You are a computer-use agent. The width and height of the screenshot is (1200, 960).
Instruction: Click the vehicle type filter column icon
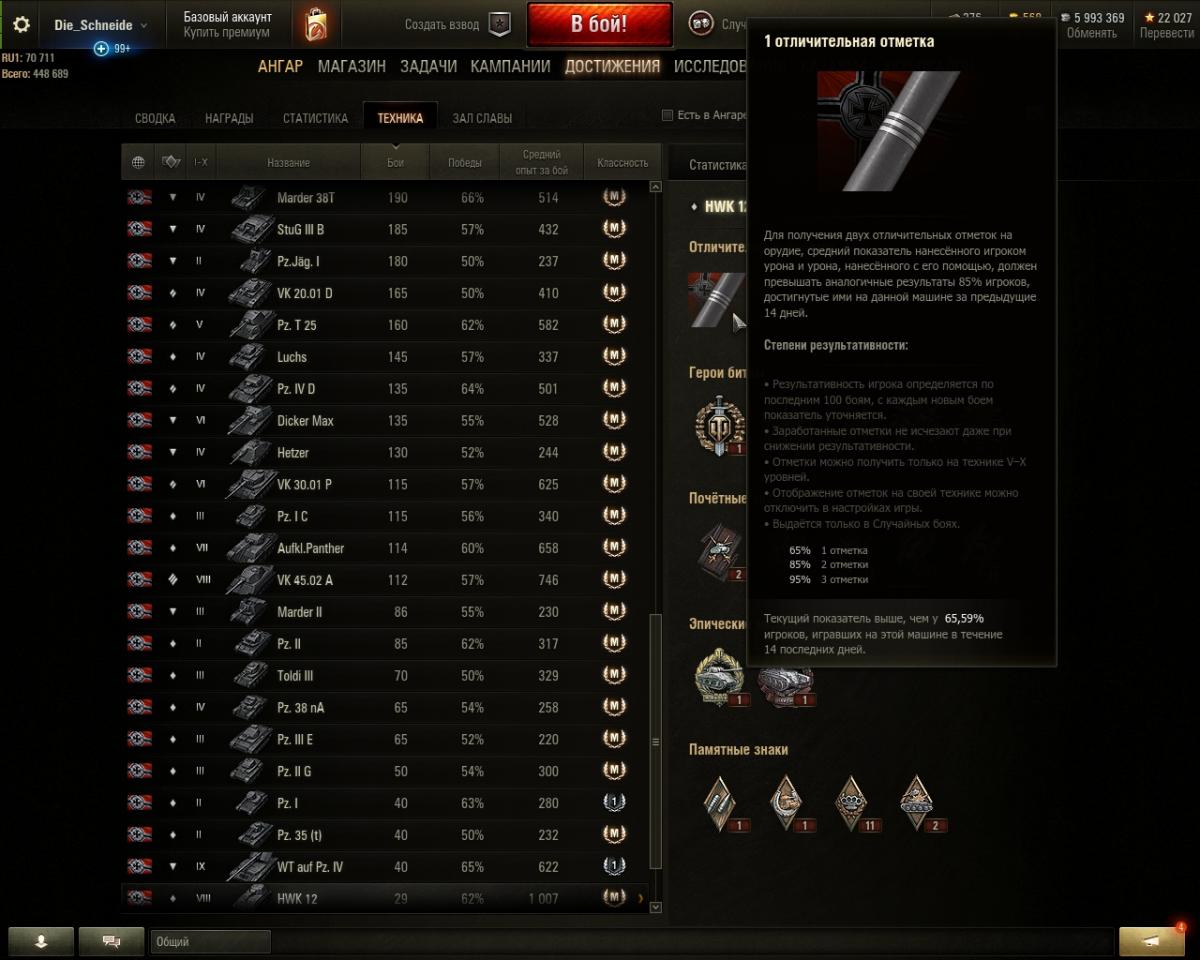point(171,162)
